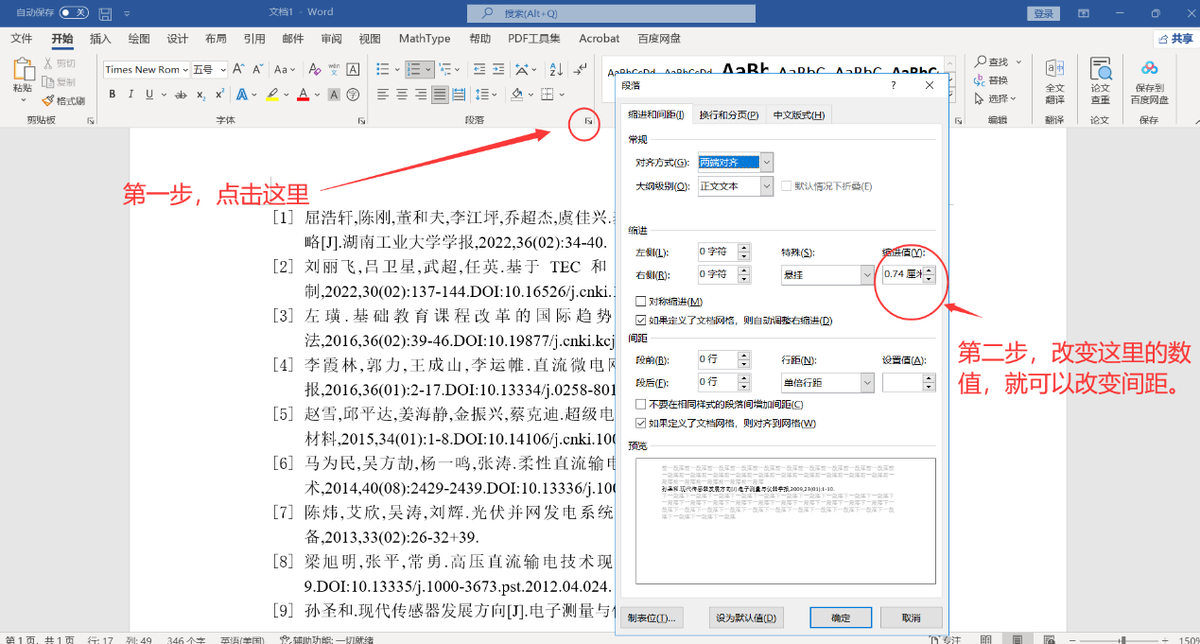
Task: Open the Times New Roman font dropdown
Action: (x=185, y=69)
